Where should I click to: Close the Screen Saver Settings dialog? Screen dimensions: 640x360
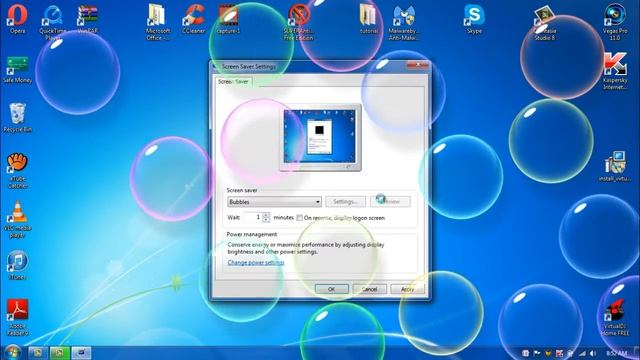pyautogui.click(x=417, y=65)
